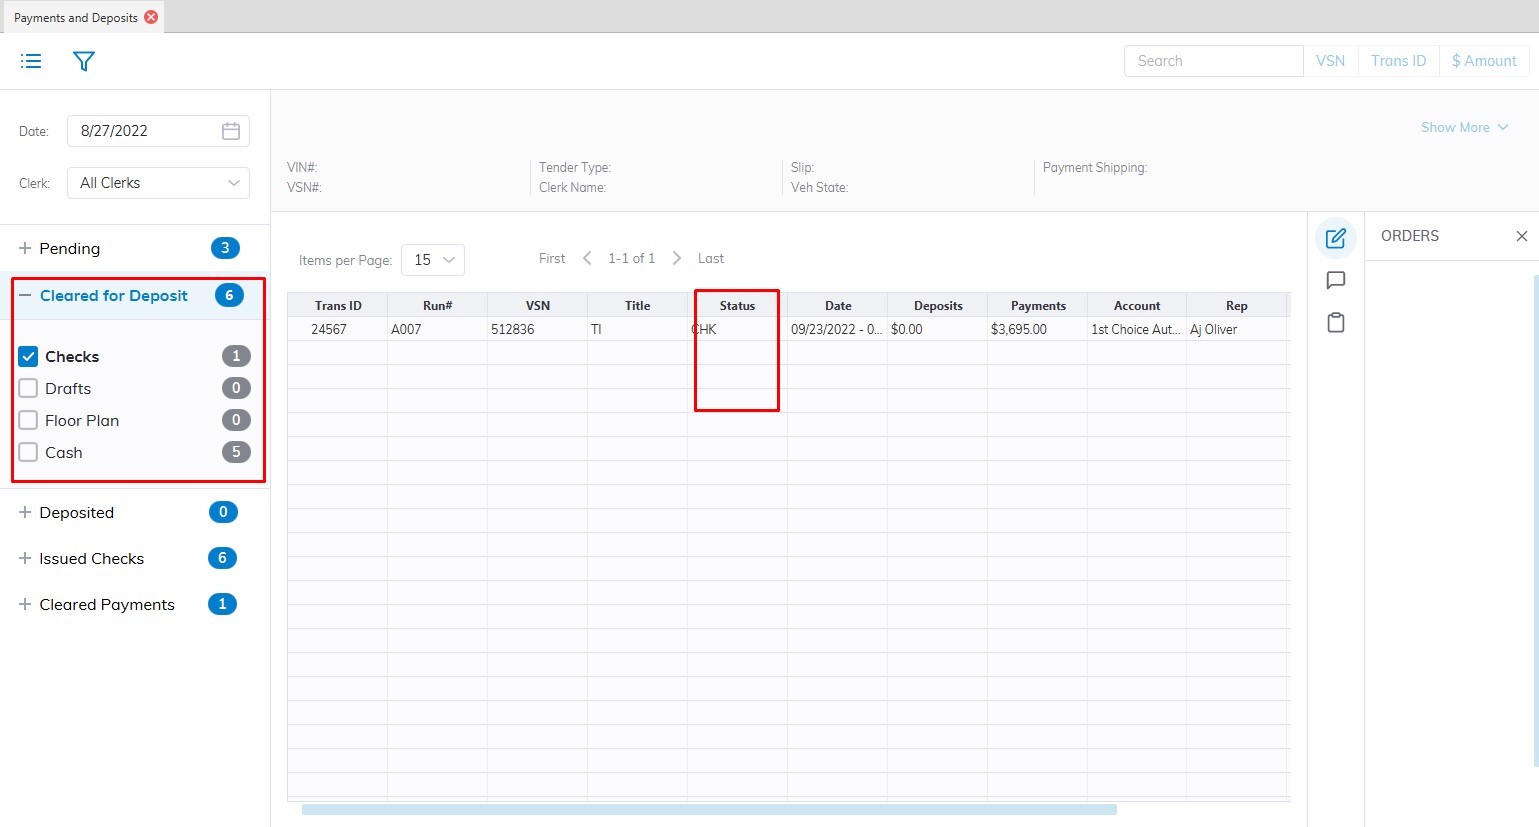
Task: Go to previous page arrow
Action: point(587,258)
